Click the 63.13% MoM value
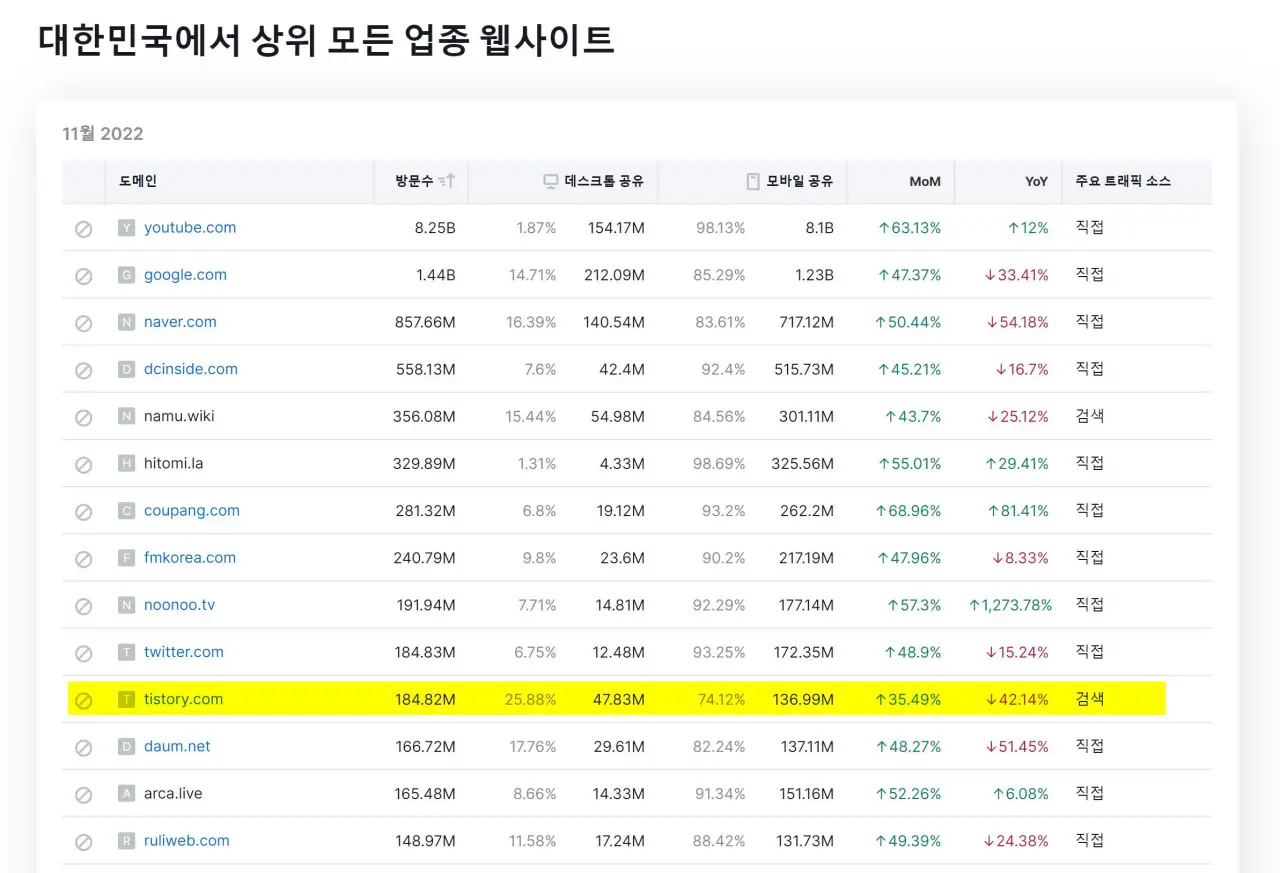Image resolution: width=1280 pixels, height=873 pixels. click(909, 227)
